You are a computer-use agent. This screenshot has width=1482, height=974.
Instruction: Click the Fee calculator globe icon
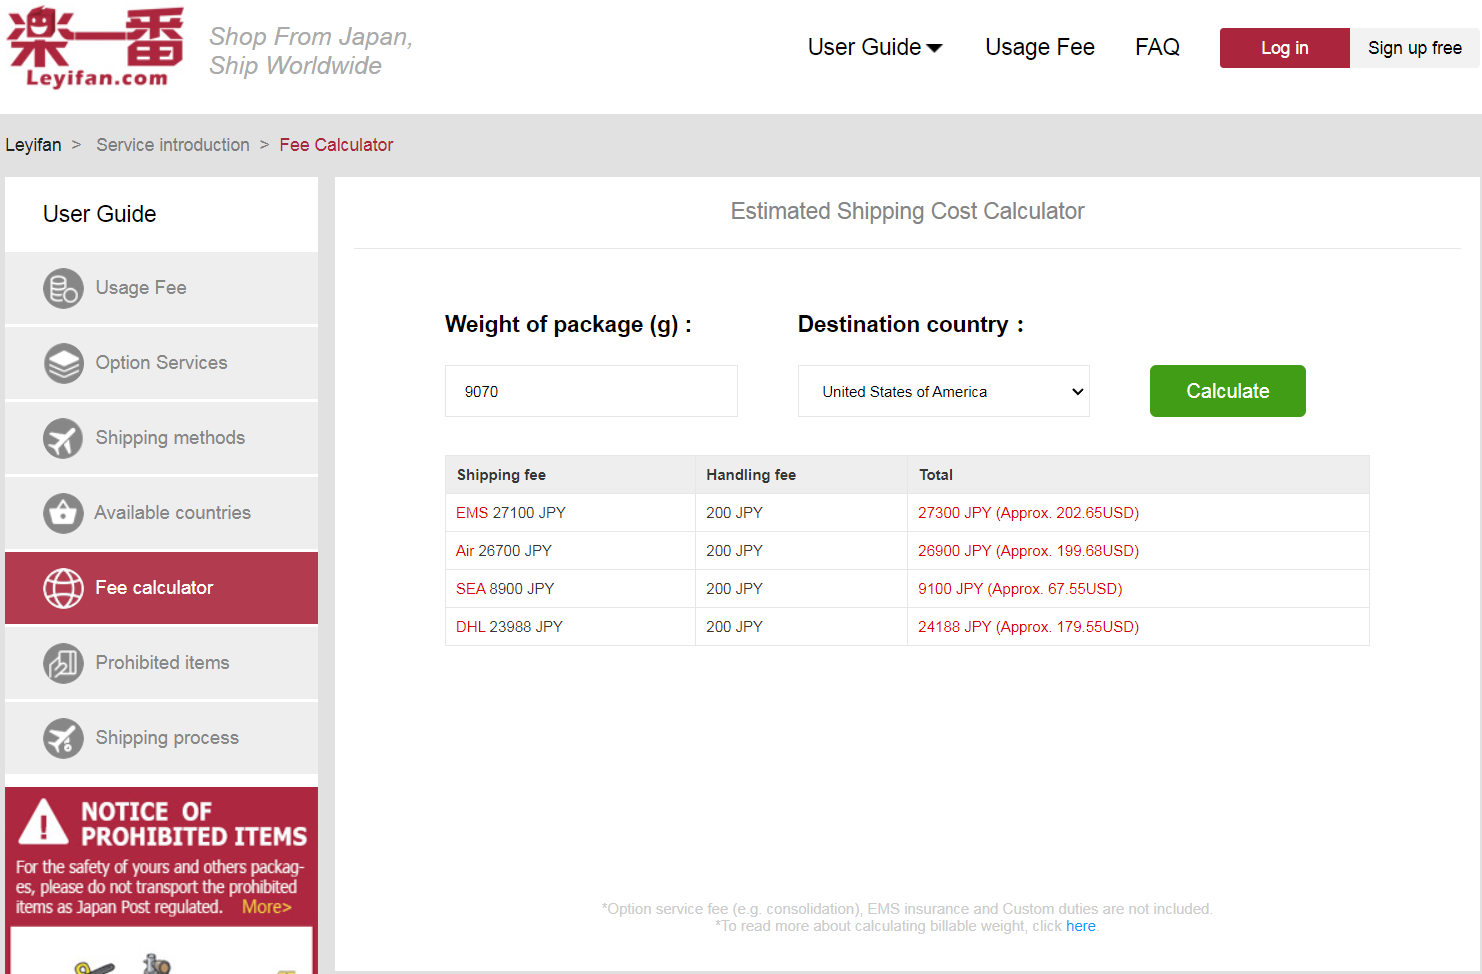coord(63,588)
